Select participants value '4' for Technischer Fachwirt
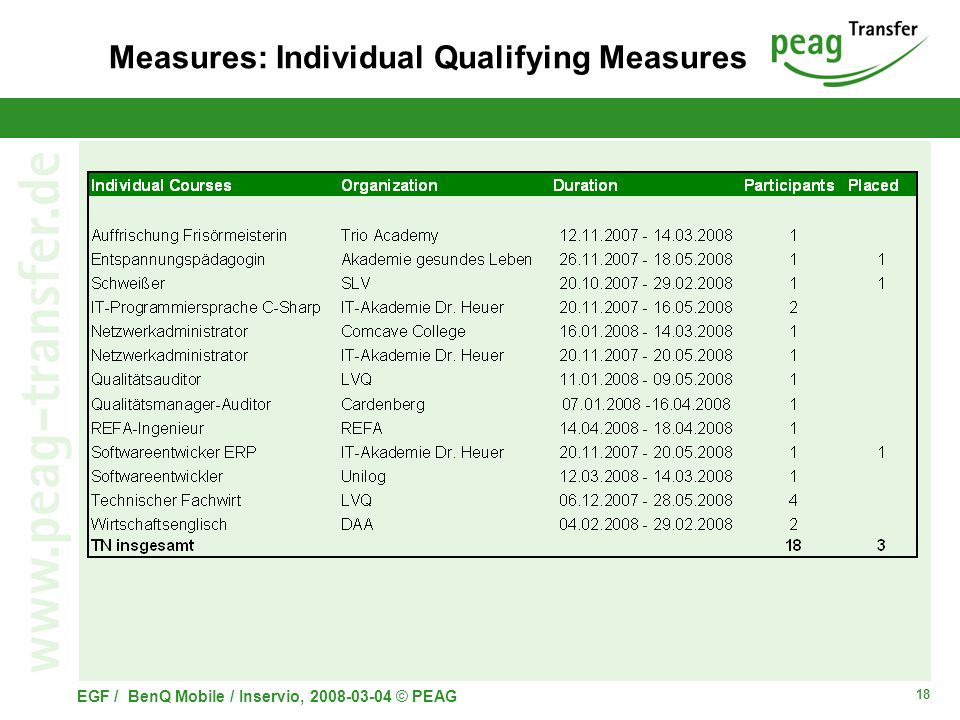 pos(793,500)
